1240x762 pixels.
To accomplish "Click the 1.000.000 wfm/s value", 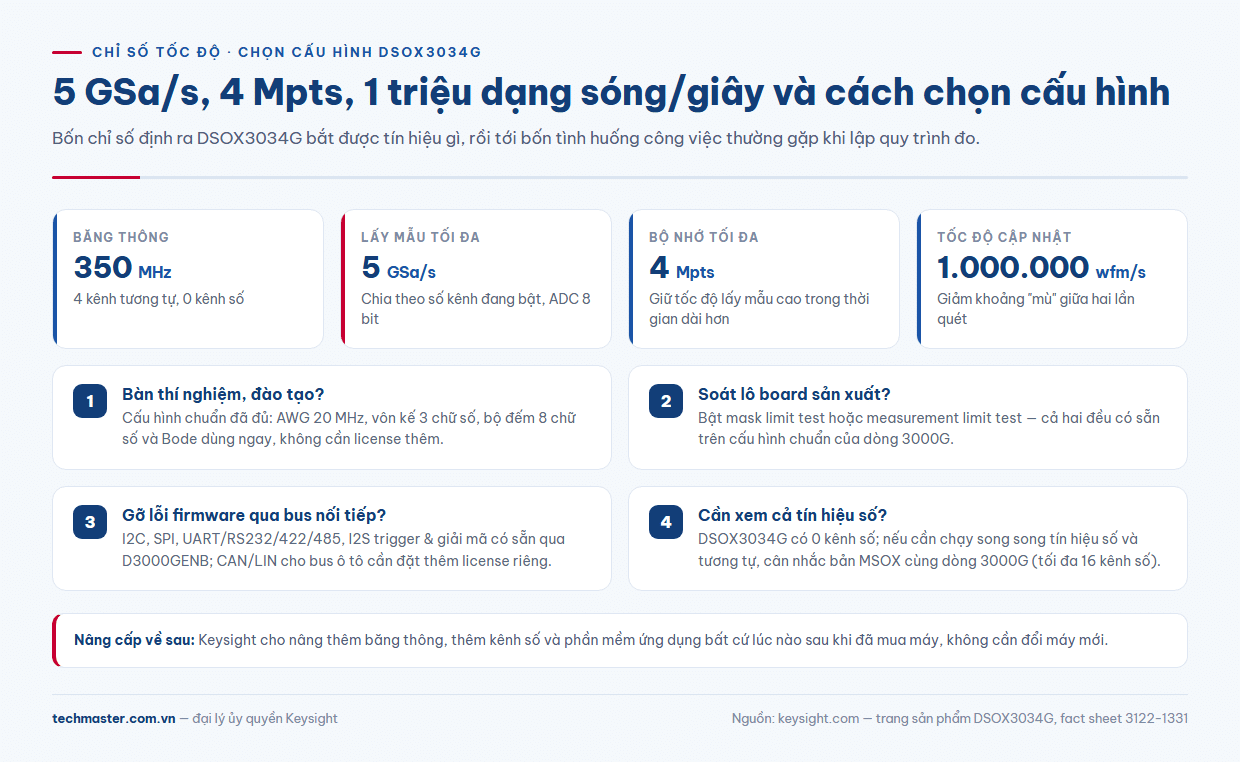I will 1041,268.
